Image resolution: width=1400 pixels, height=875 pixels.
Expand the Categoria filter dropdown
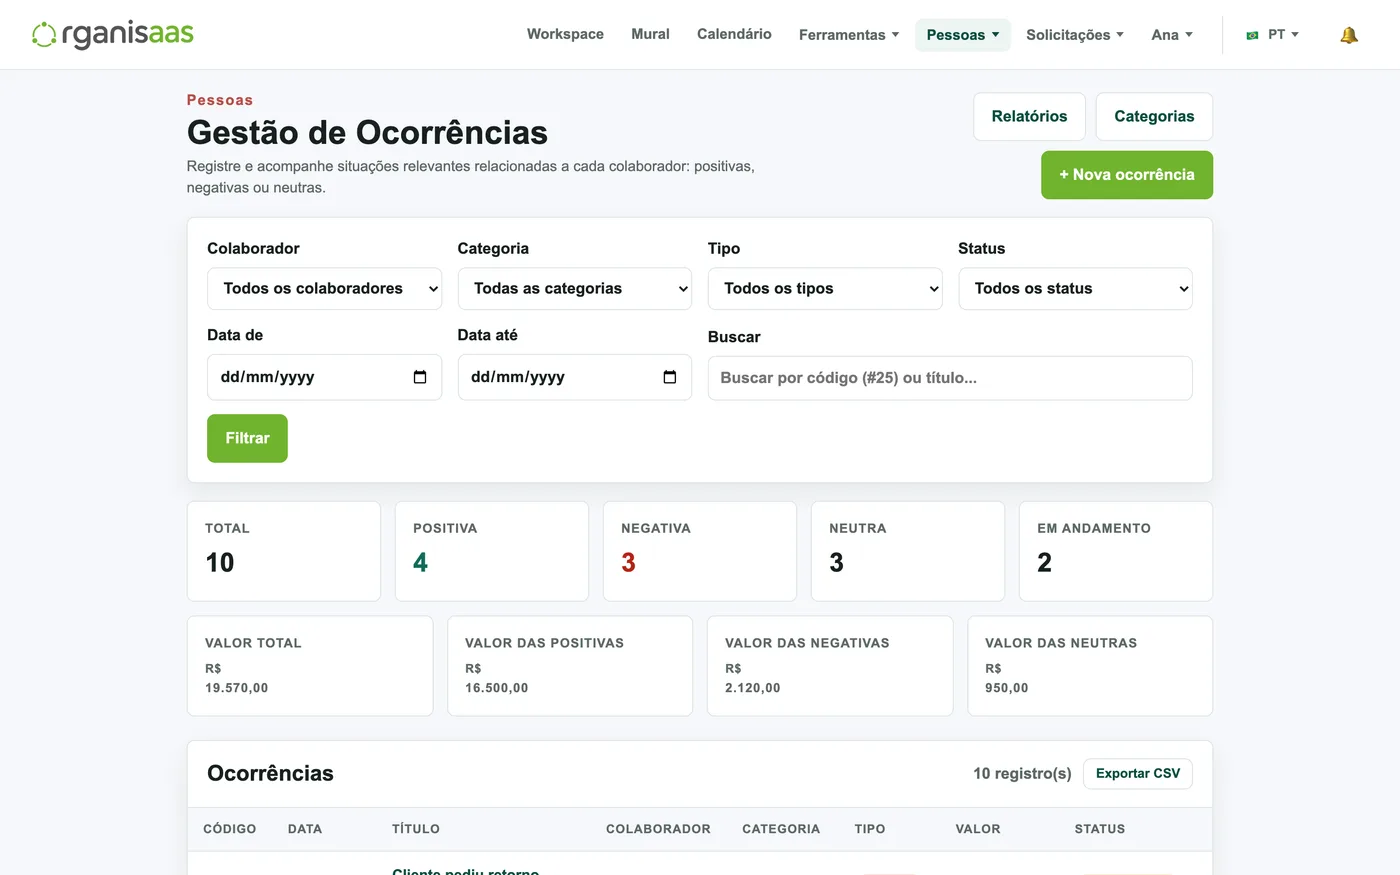575,289
